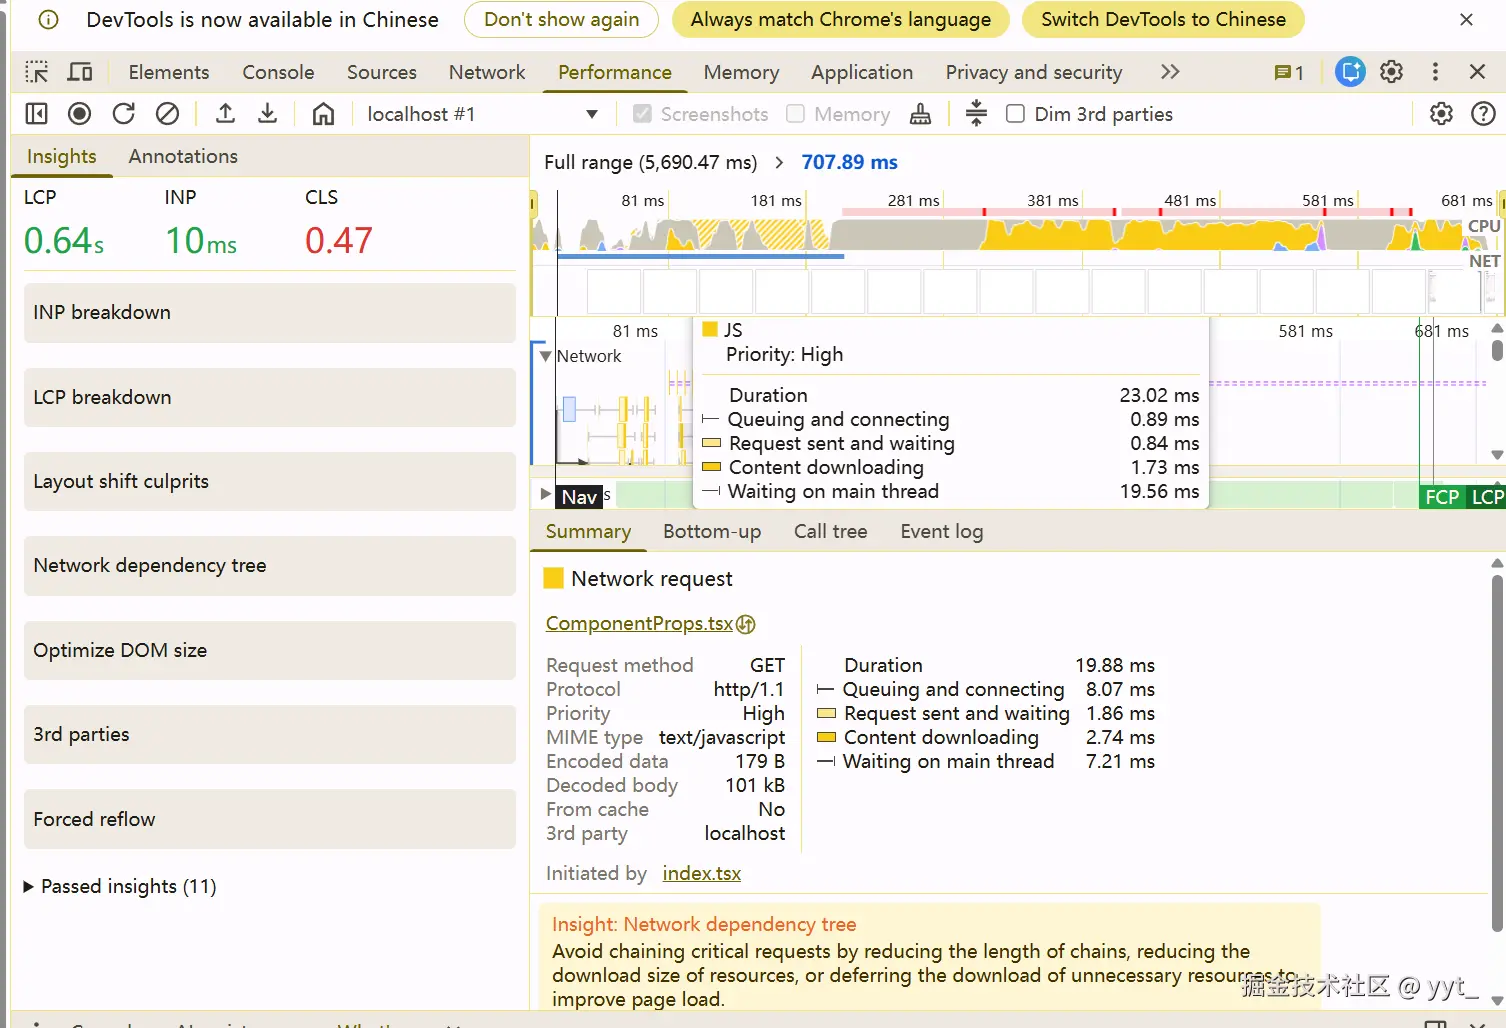Viewport: 1506px width, 1028px height.
Task: Enable the Dim 3rd parties checkbox
Action: [x=1015, y=114]
